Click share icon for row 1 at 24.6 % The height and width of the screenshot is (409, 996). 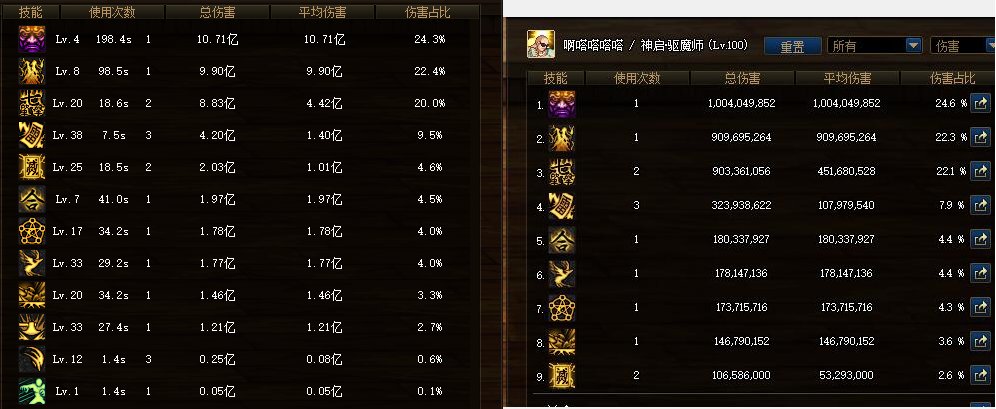pyautogui.click(x=981, y=103)
